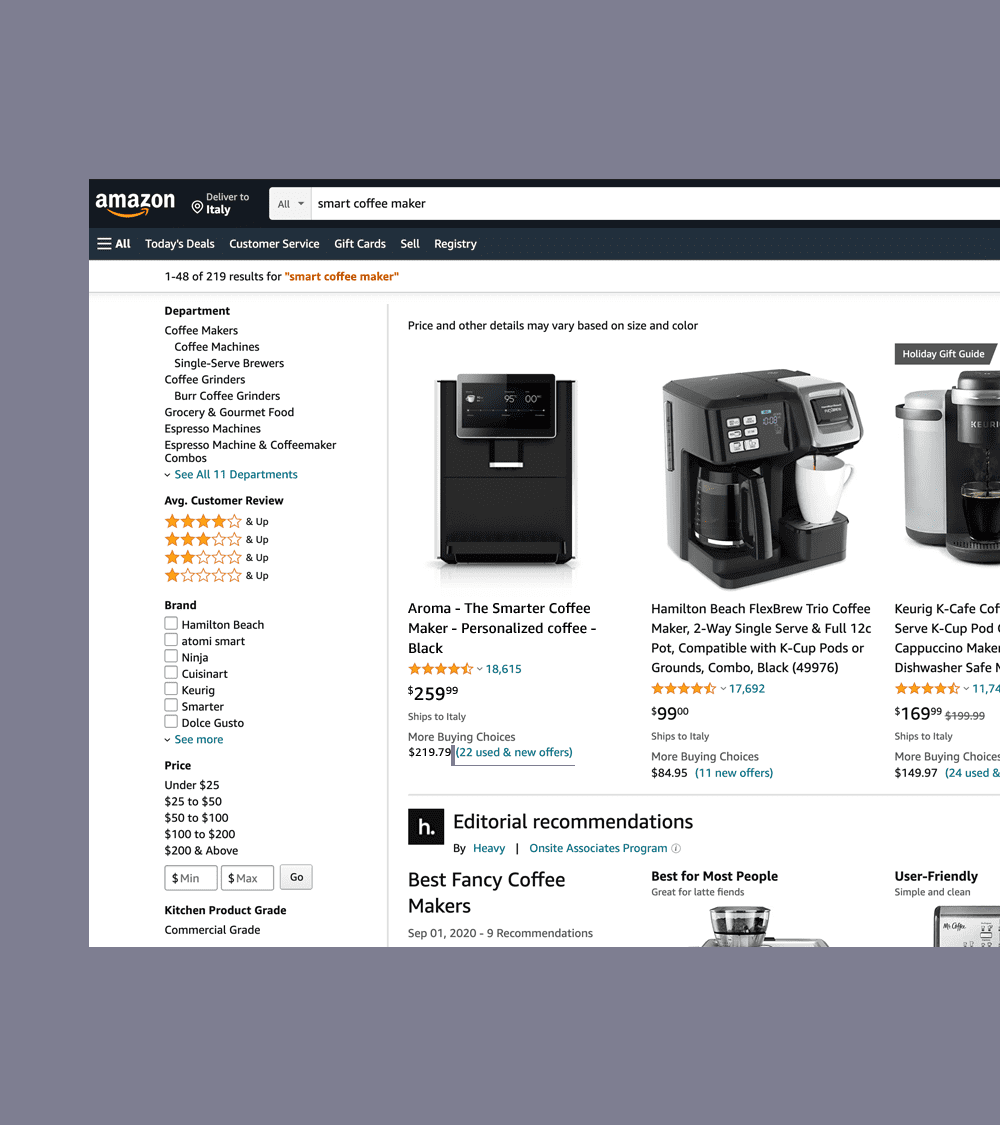Go to Gift Cards navigation item
The image size is (1000, 1125).
[360, 244]
